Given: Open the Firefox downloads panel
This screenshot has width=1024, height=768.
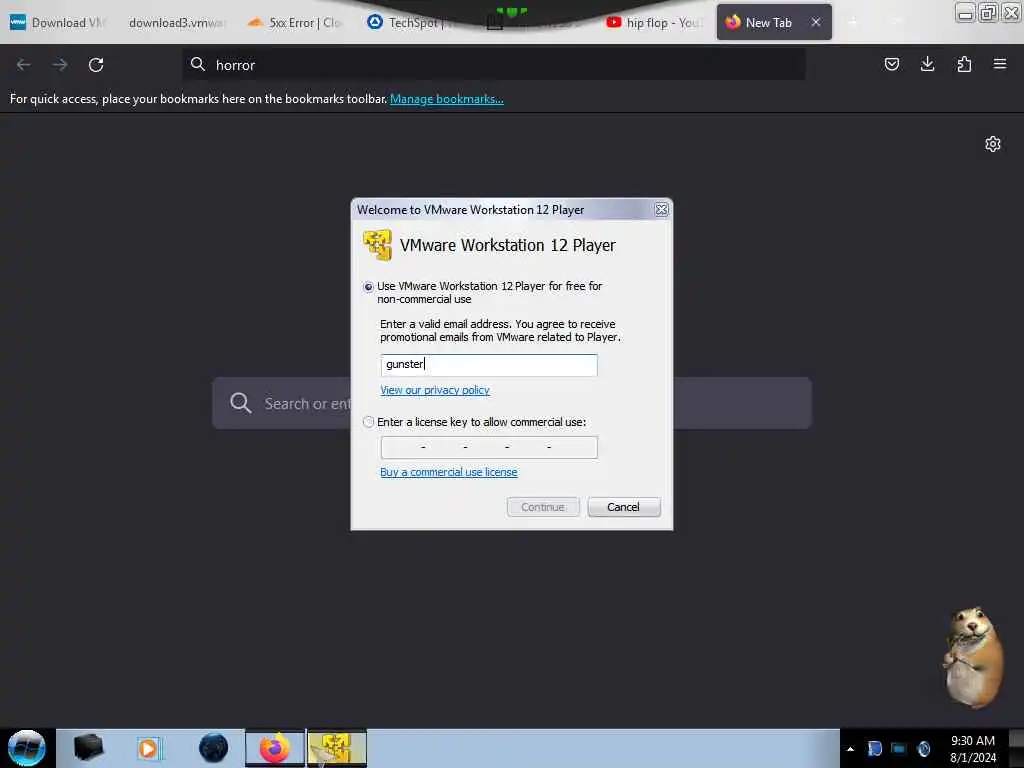Looking at the screenshot, I should point(927,64).
